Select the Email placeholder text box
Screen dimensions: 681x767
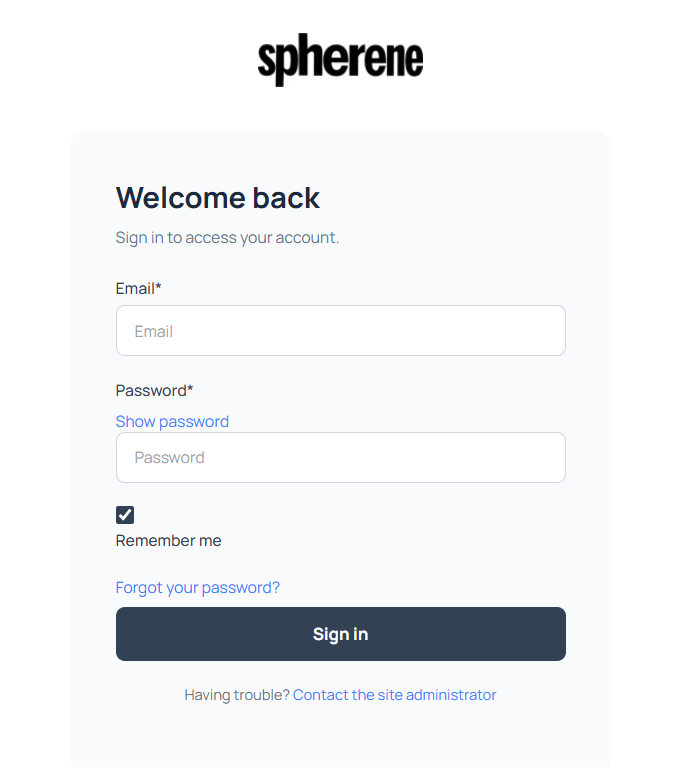point(340,331)
